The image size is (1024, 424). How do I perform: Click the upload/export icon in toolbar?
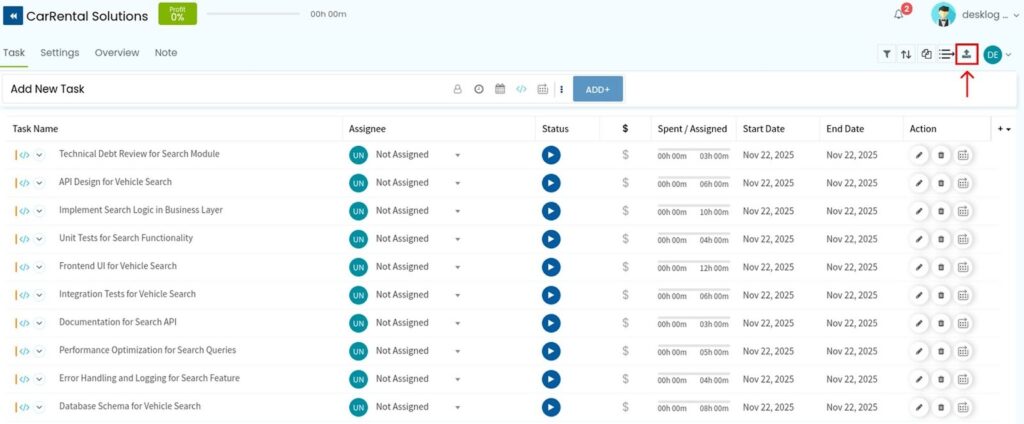(x=966, y=54)
